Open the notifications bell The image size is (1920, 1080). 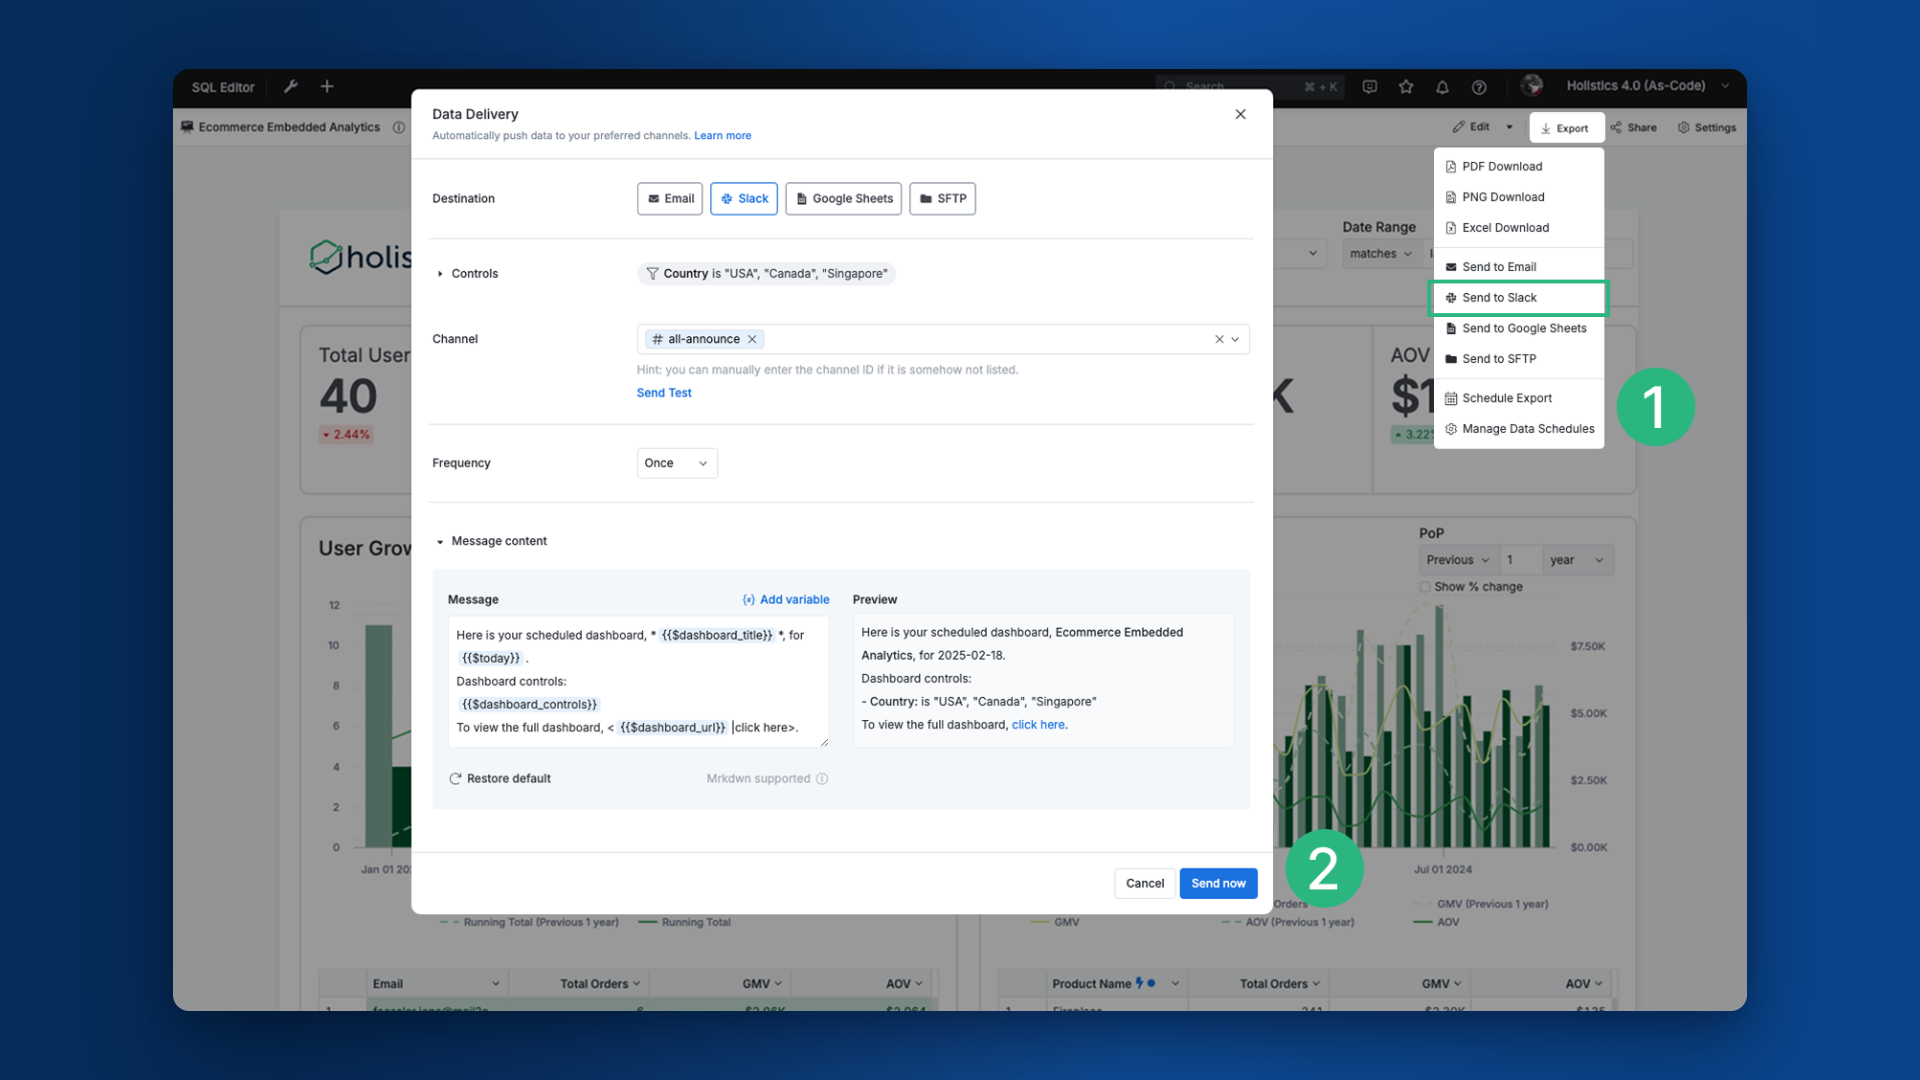tap(1442, 87)
